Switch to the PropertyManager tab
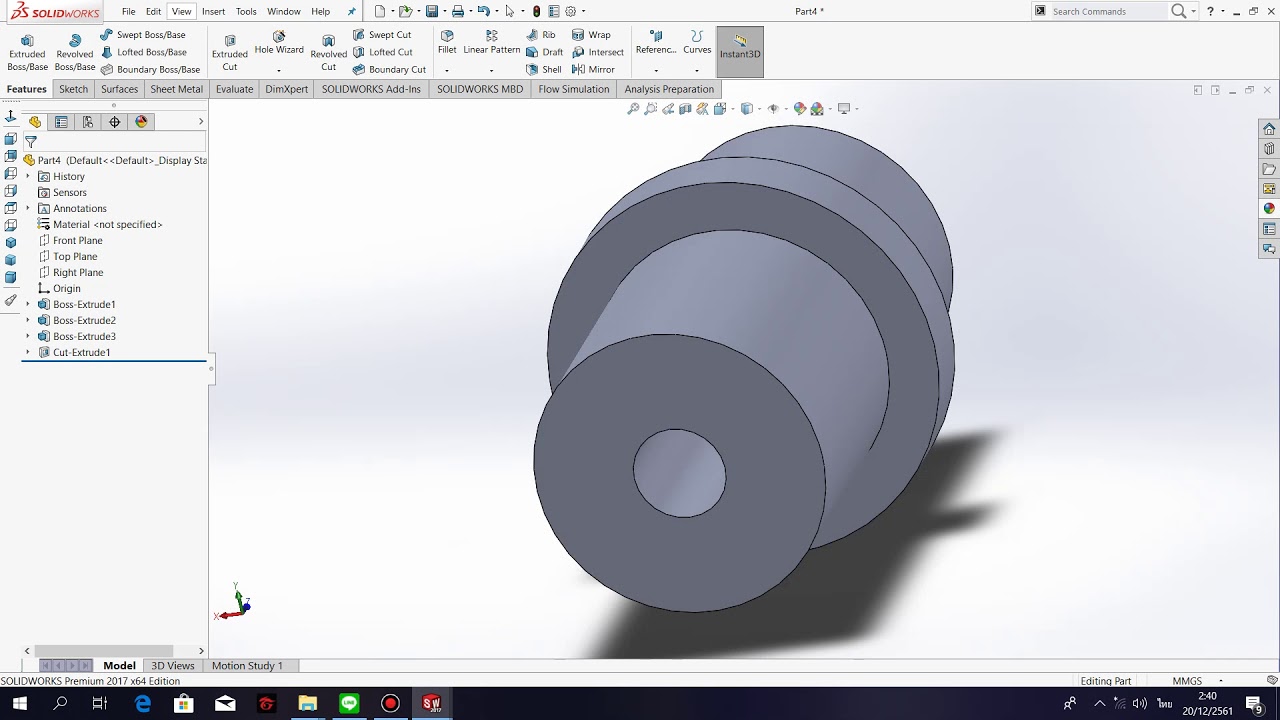Viewport: 1280px width, 720px height. point(61,122)
